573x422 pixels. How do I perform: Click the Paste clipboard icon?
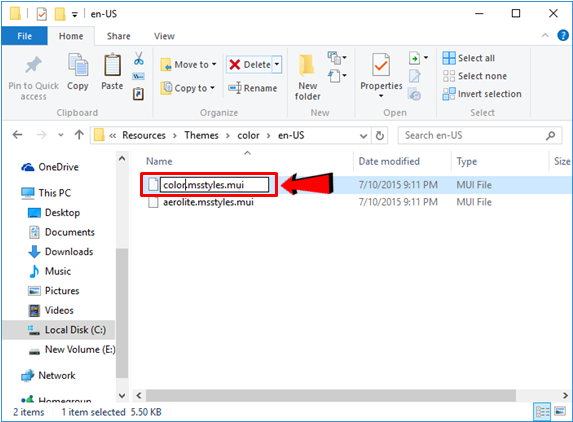[x=112, y=65]
